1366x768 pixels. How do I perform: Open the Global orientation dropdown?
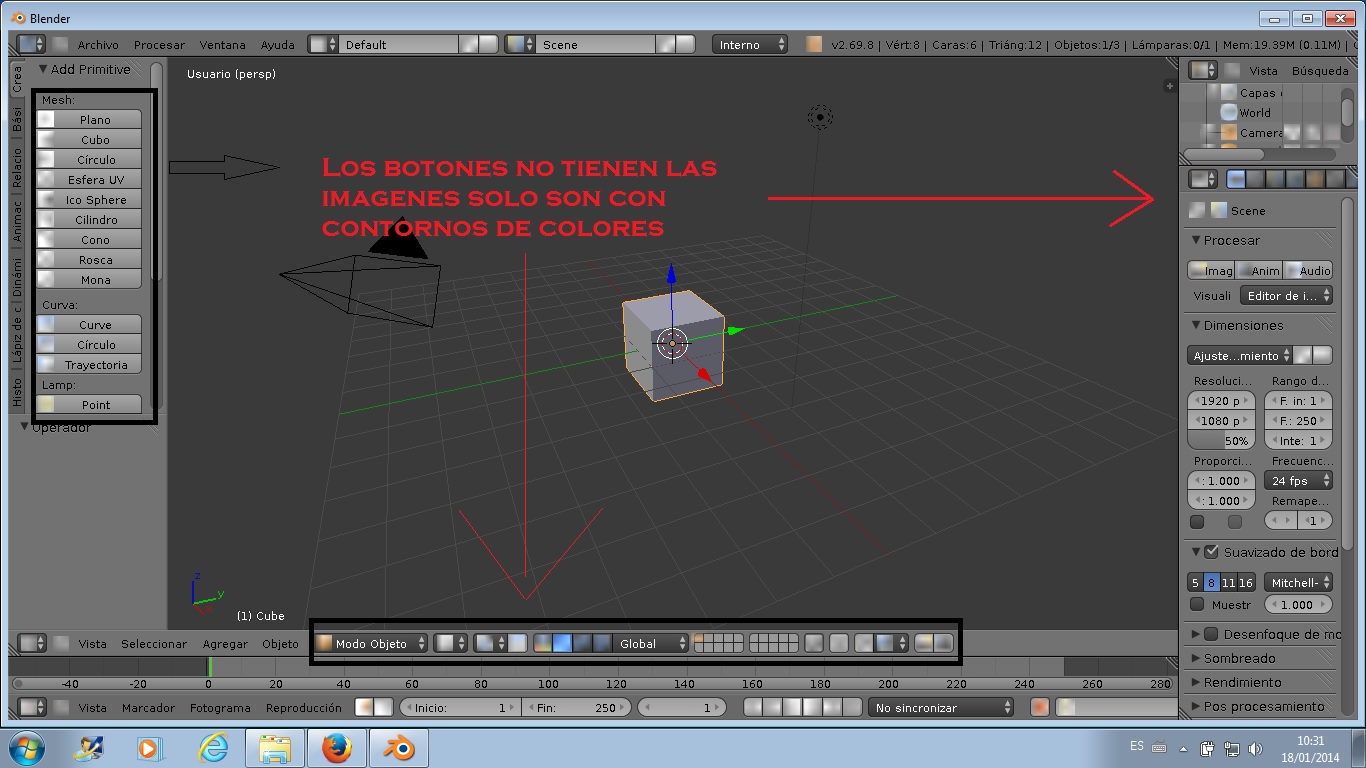point(652,644)
